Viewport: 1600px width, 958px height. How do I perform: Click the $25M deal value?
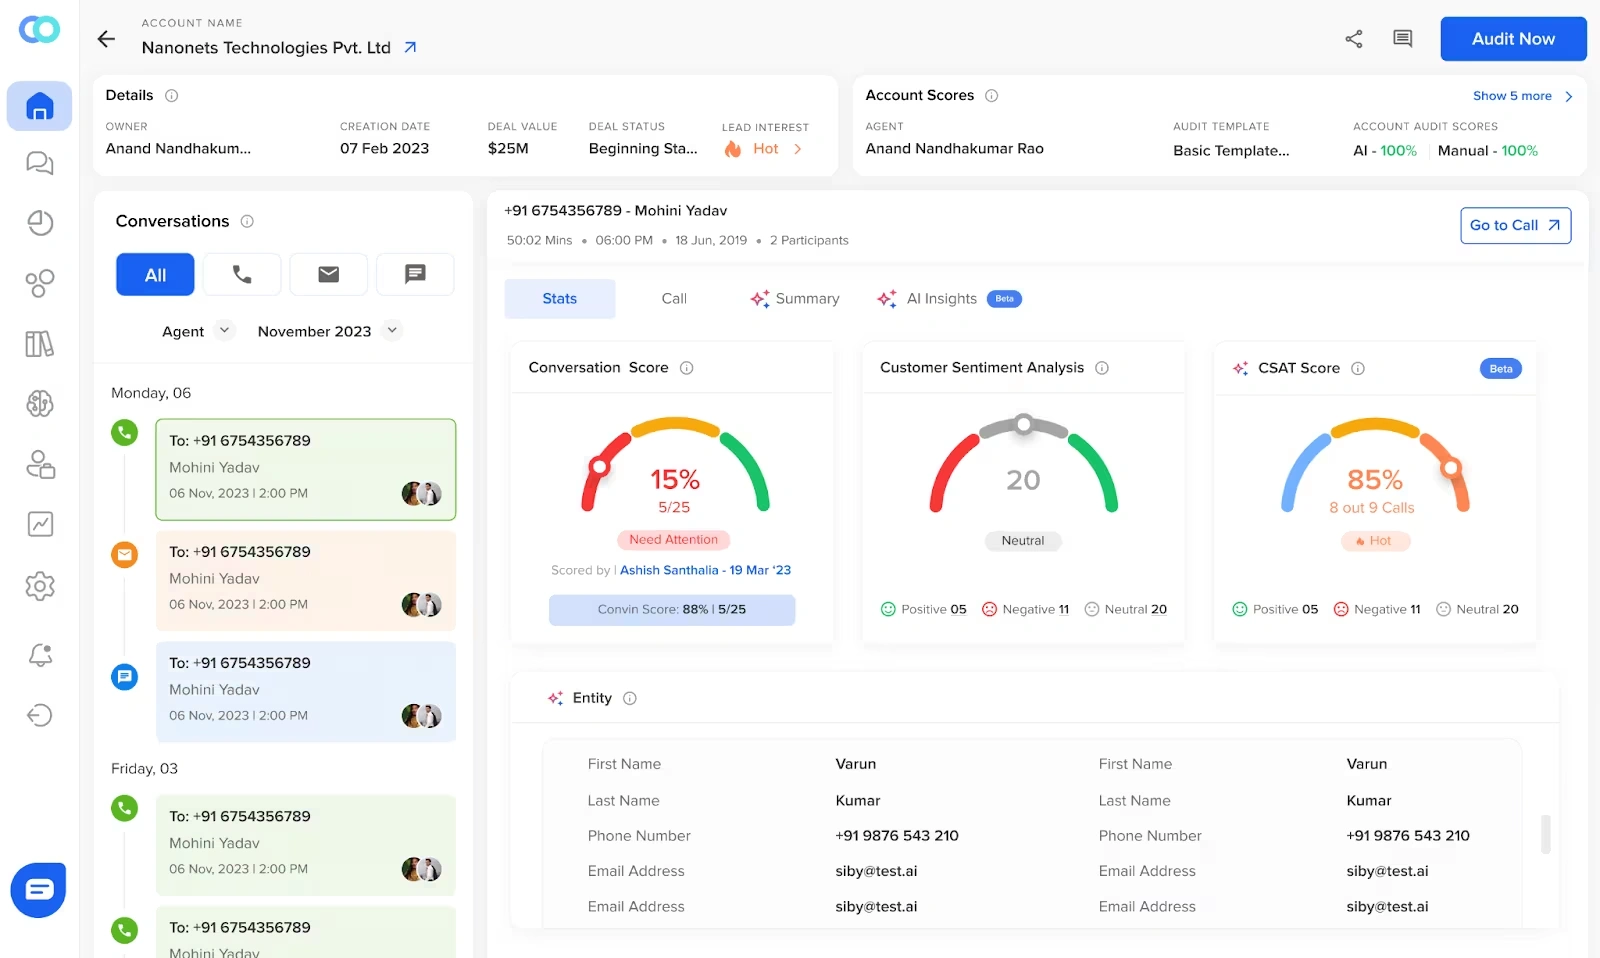508,149
